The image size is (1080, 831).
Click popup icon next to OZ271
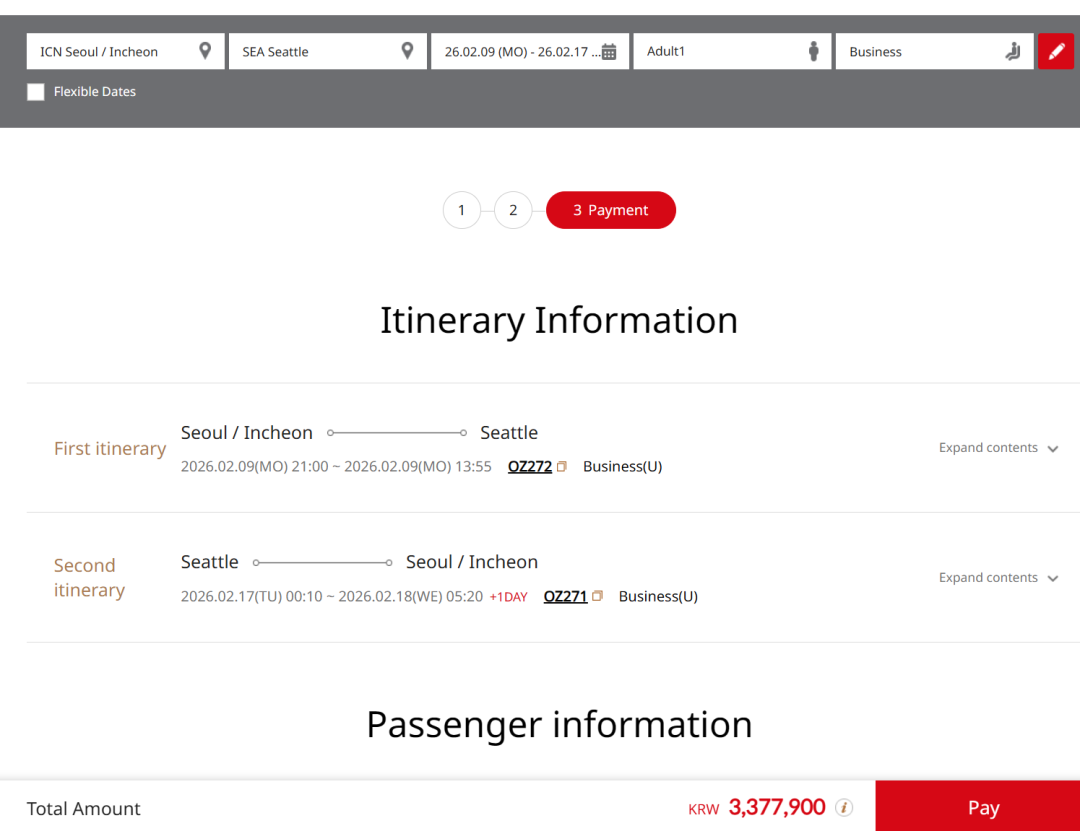tap(597, 596)
